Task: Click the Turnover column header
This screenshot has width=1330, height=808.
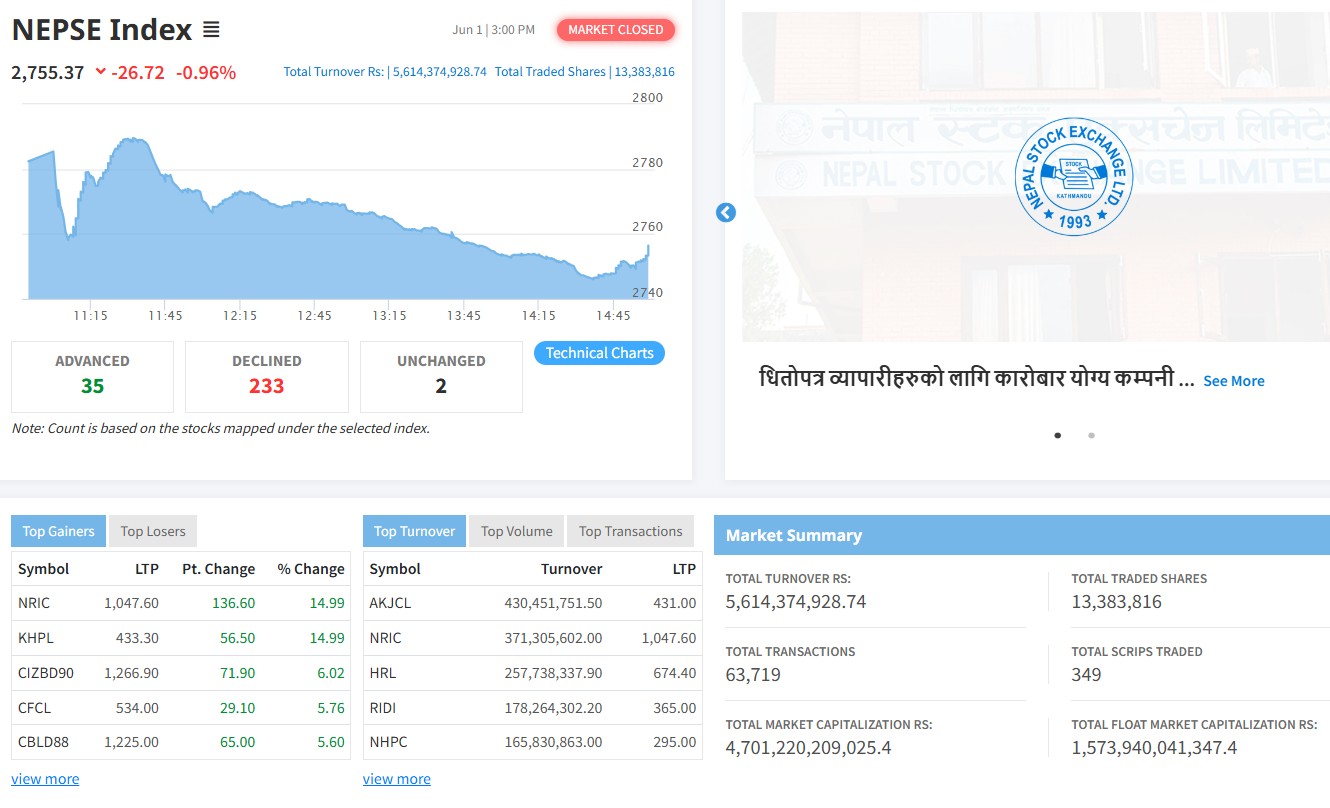Action: click(572, 569)
